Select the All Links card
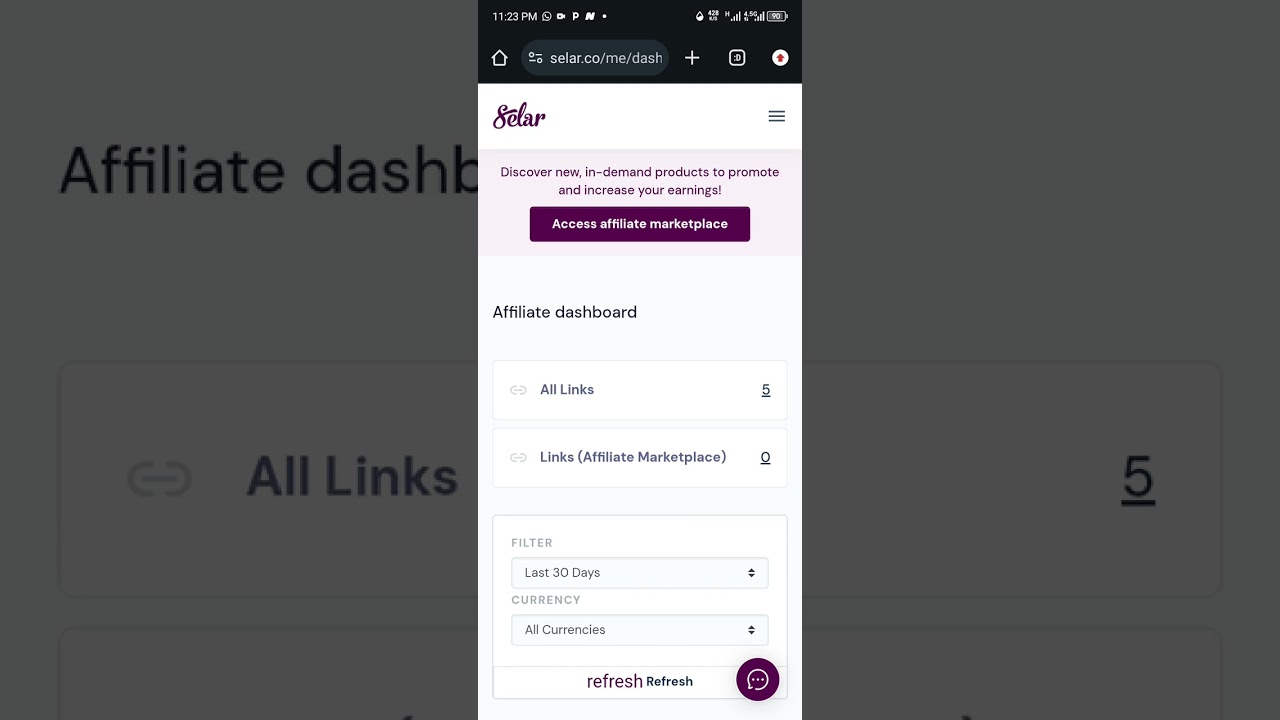1280x720 pixels. (x=640, y=390)
